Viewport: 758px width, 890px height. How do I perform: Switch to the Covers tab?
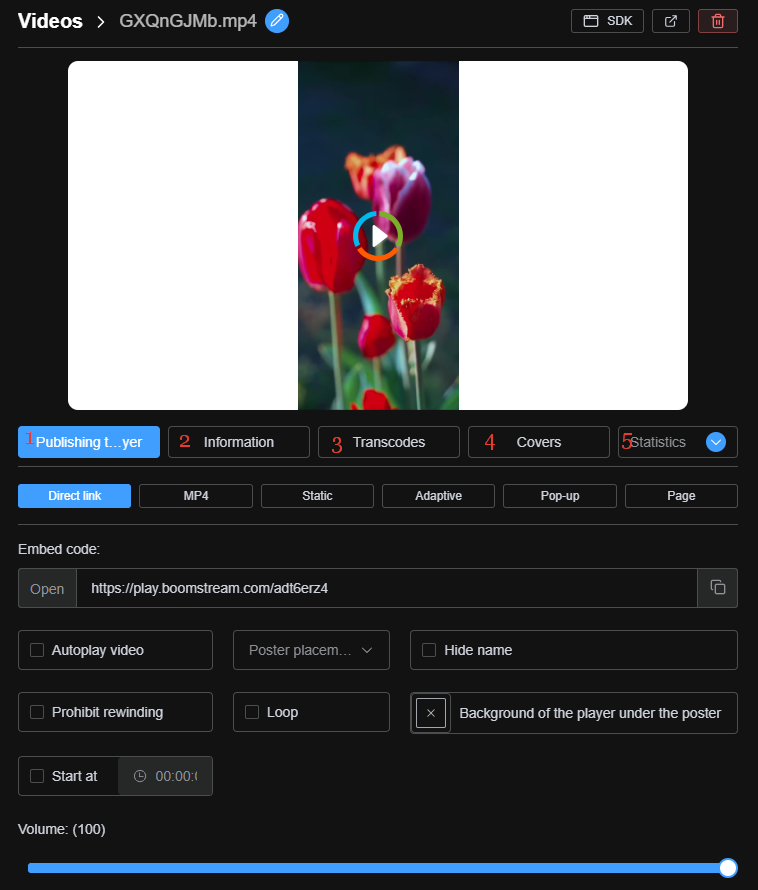[539, 442]
